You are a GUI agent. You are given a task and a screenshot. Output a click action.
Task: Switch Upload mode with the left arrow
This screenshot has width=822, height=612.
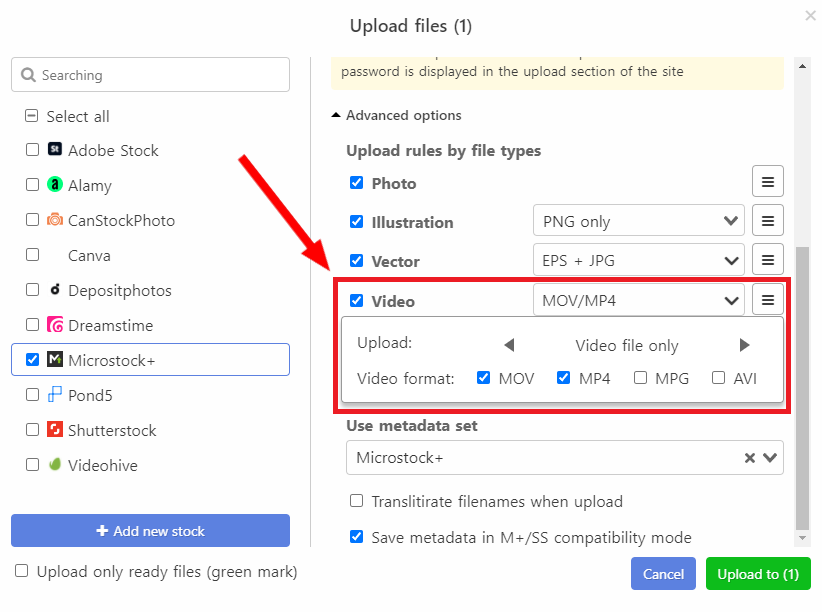(x=510, y=345)
